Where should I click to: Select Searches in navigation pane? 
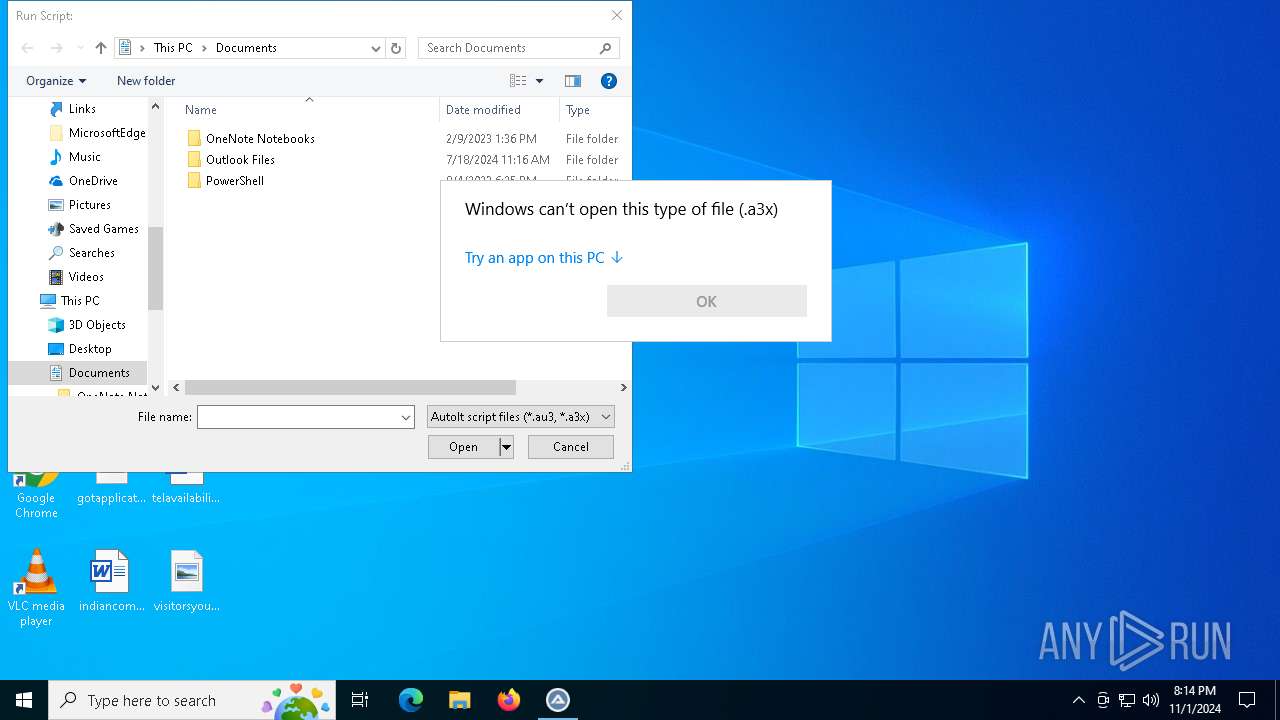point(92,253)
